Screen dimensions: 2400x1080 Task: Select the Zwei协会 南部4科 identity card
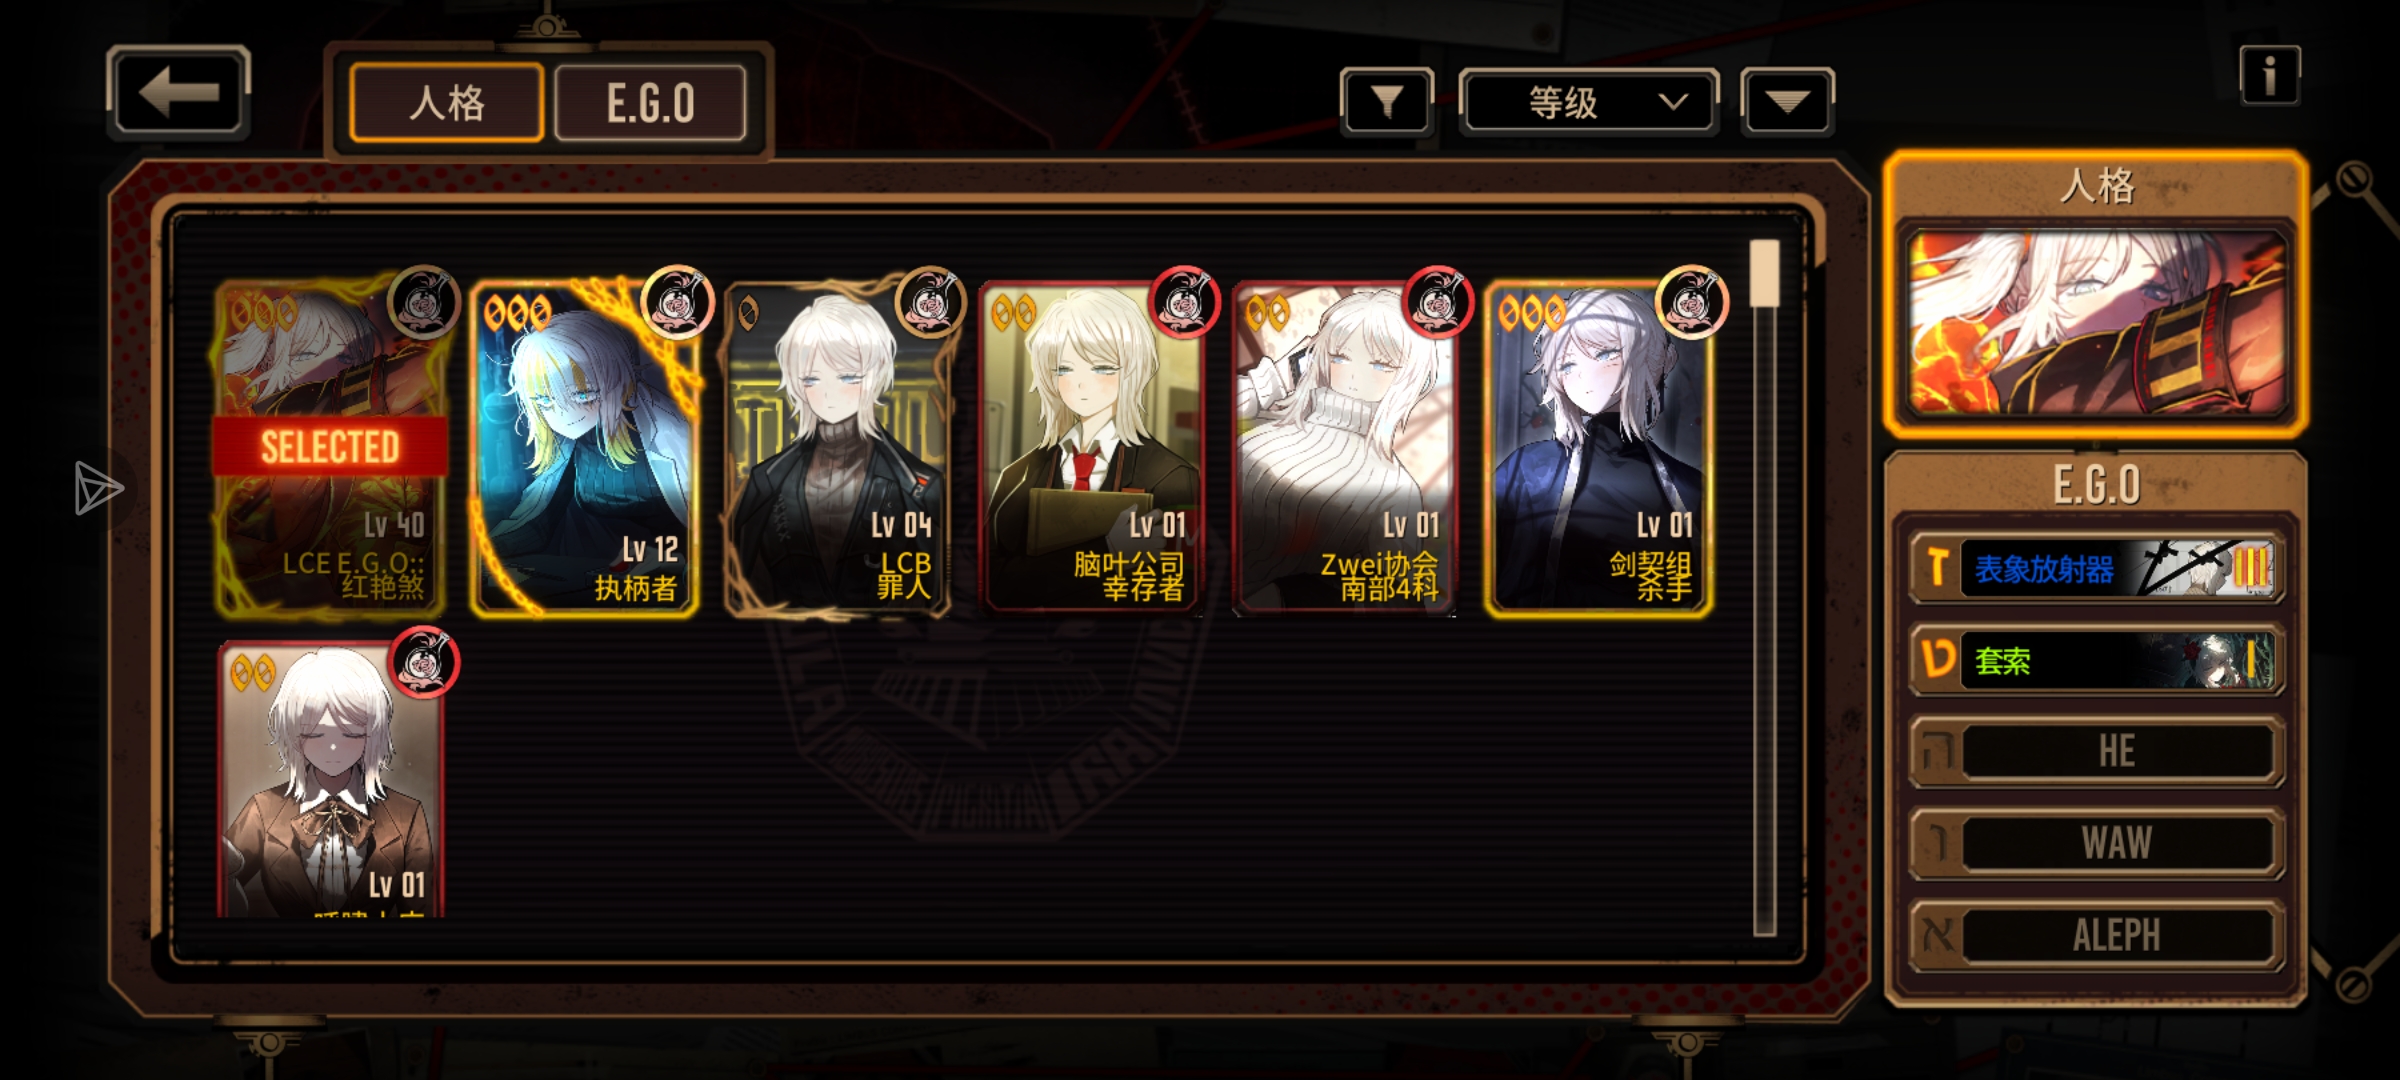(1345, 448)
